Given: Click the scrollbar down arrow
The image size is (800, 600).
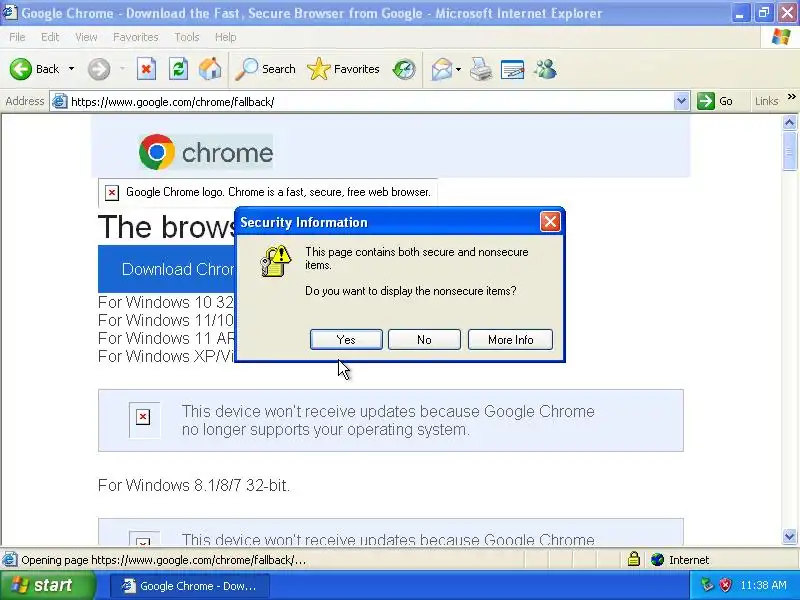Looking at the screenshot, I should tap(789, 536).
